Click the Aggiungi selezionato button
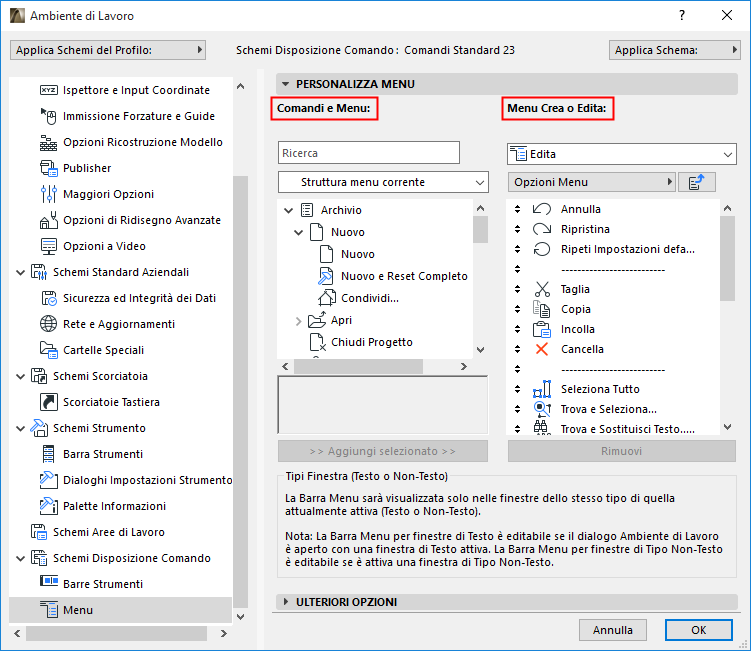 pos(383,451)
